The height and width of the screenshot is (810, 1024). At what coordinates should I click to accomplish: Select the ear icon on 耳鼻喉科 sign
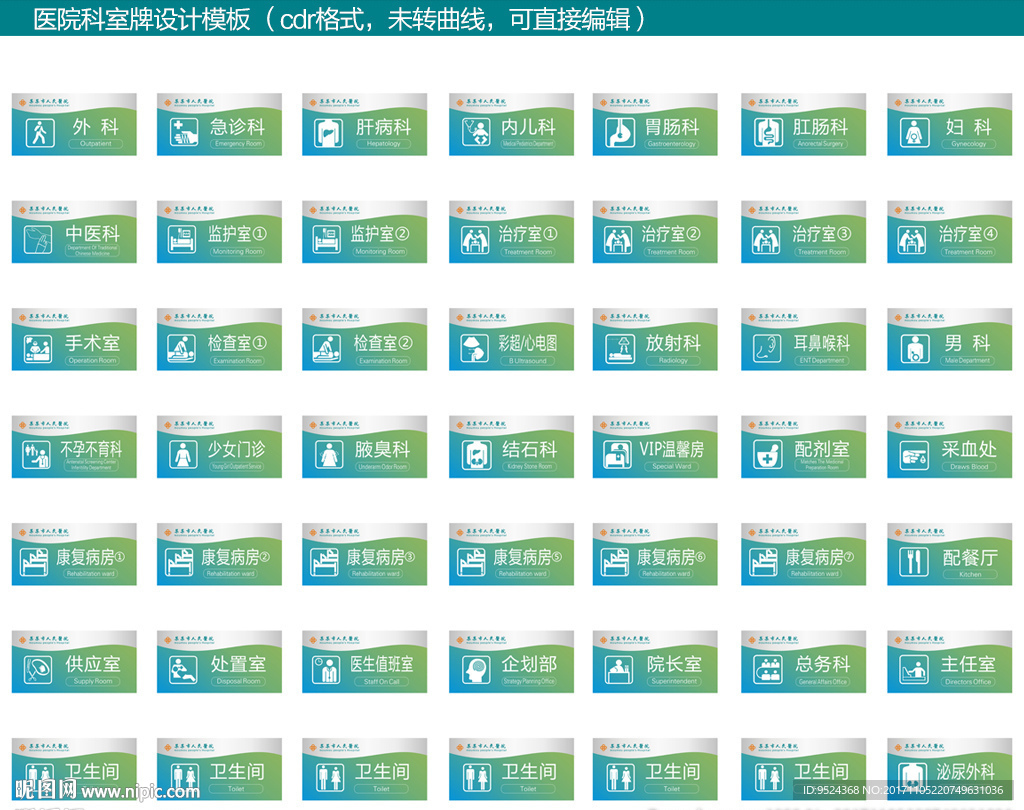pos(767,347)
